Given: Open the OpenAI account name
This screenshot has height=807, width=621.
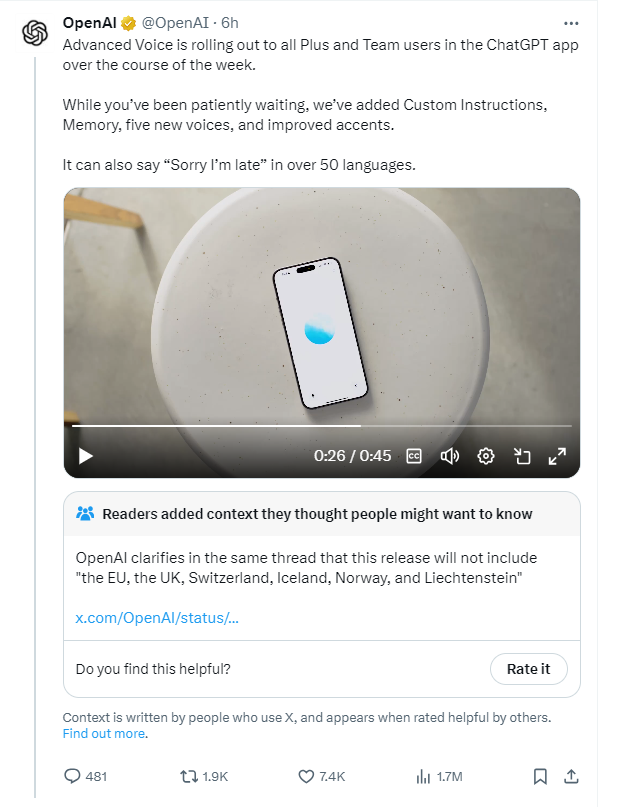Looking at the screenshot, I should [x=90, y=22].
